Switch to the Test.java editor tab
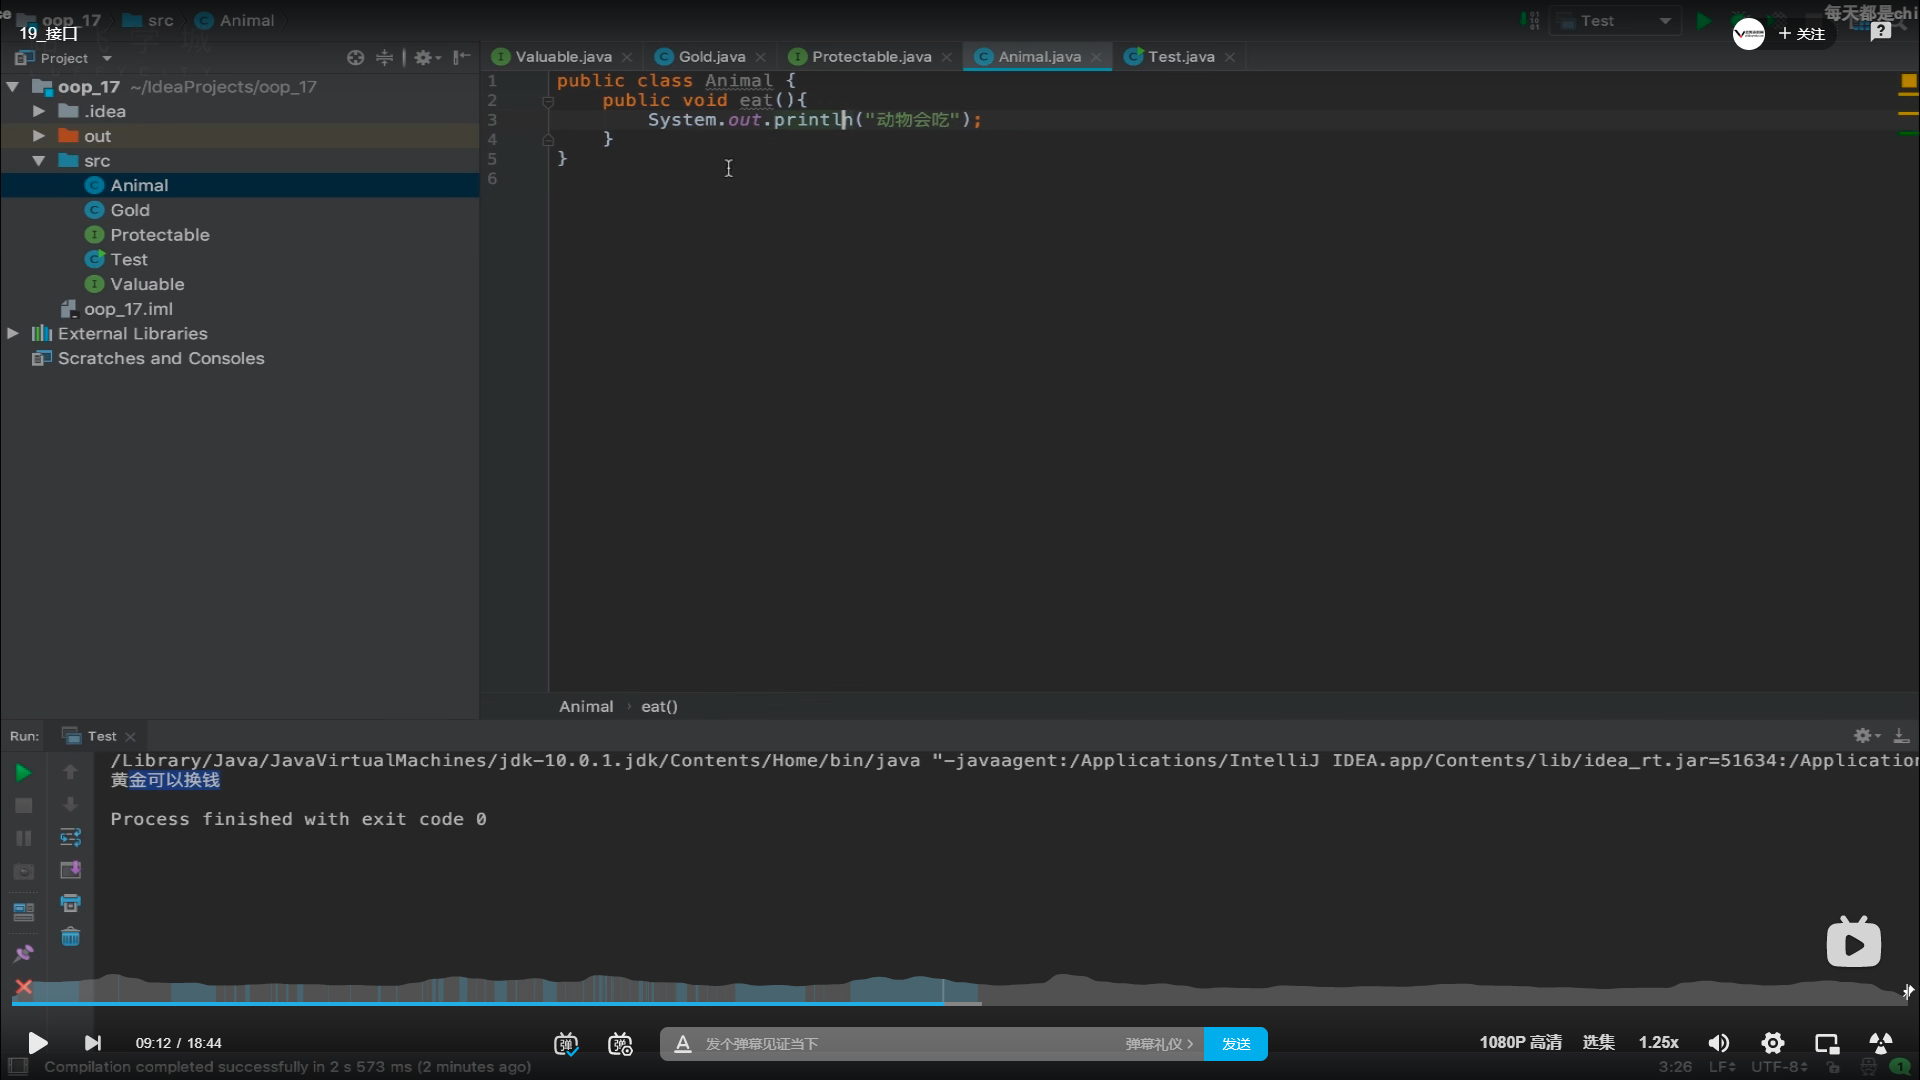 coord(1180,57)
